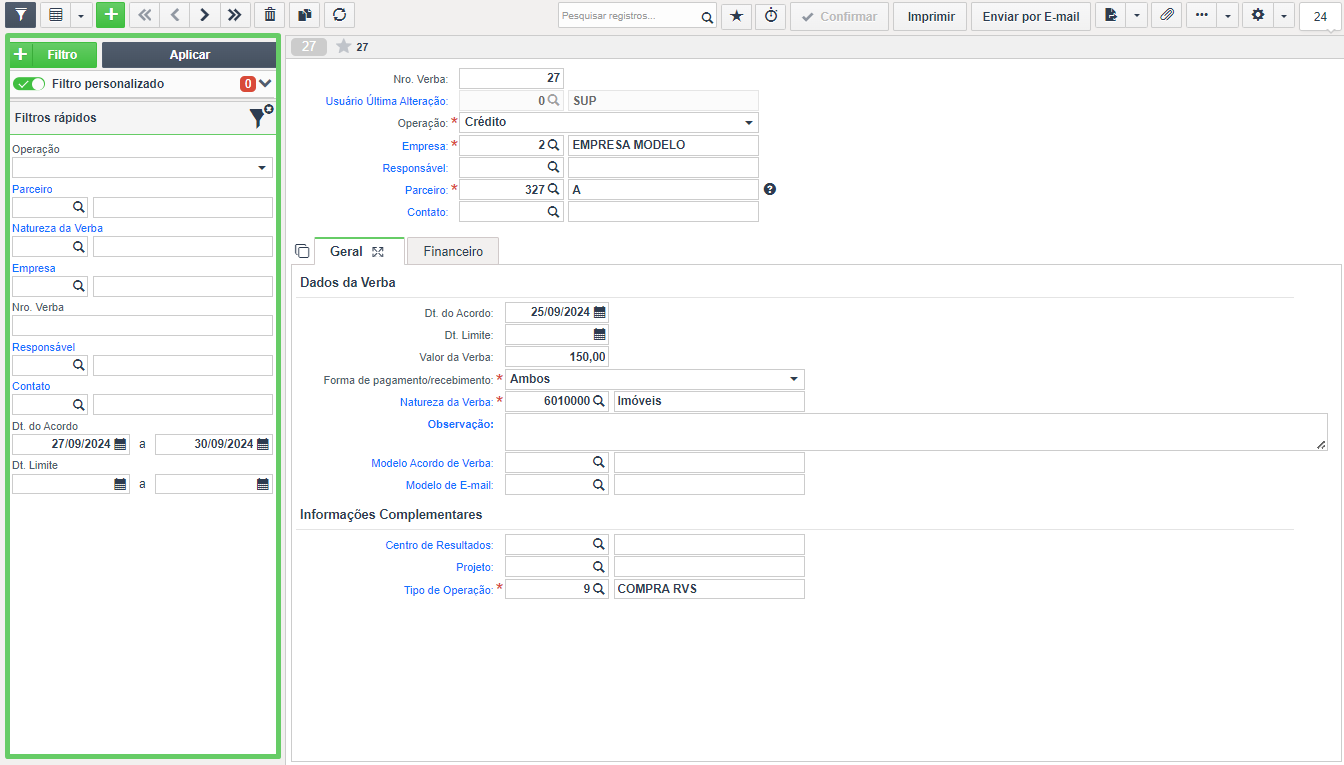The image size is (1344, 765).
Task: Open calendar for 27/09/2024 start date
Action: click(x=120, y=444)
